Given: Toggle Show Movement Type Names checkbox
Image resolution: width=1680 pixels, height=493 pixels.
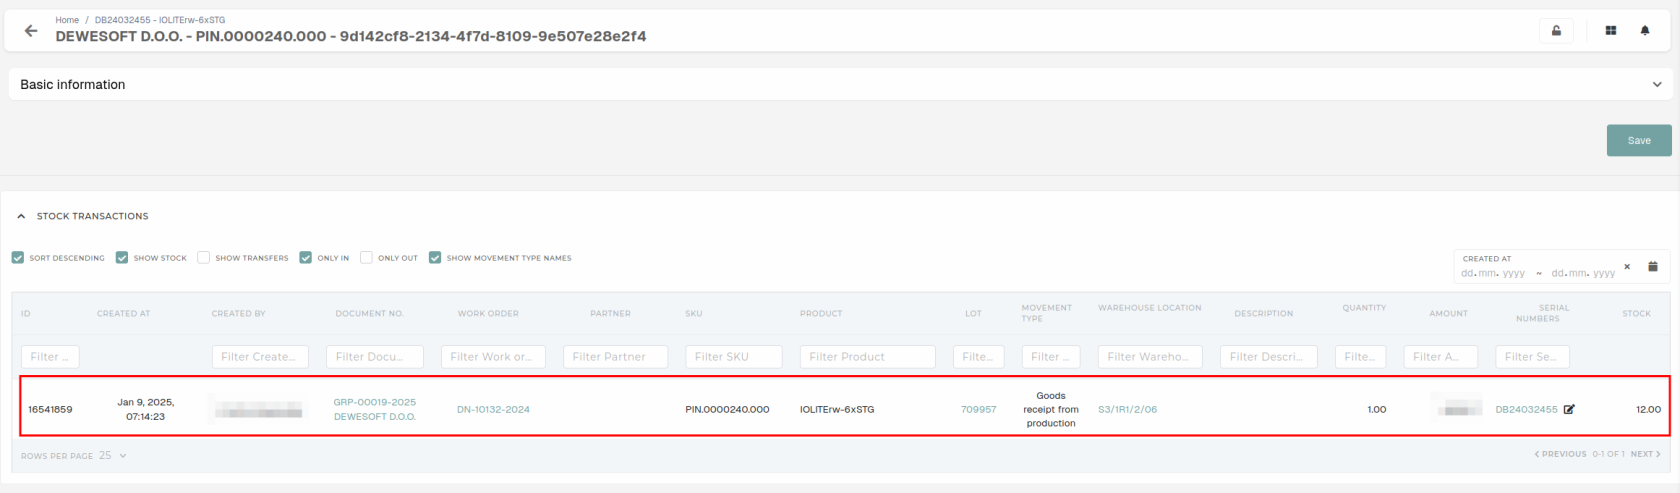Looking at the screenshot, I should click(x=435, y=258).
